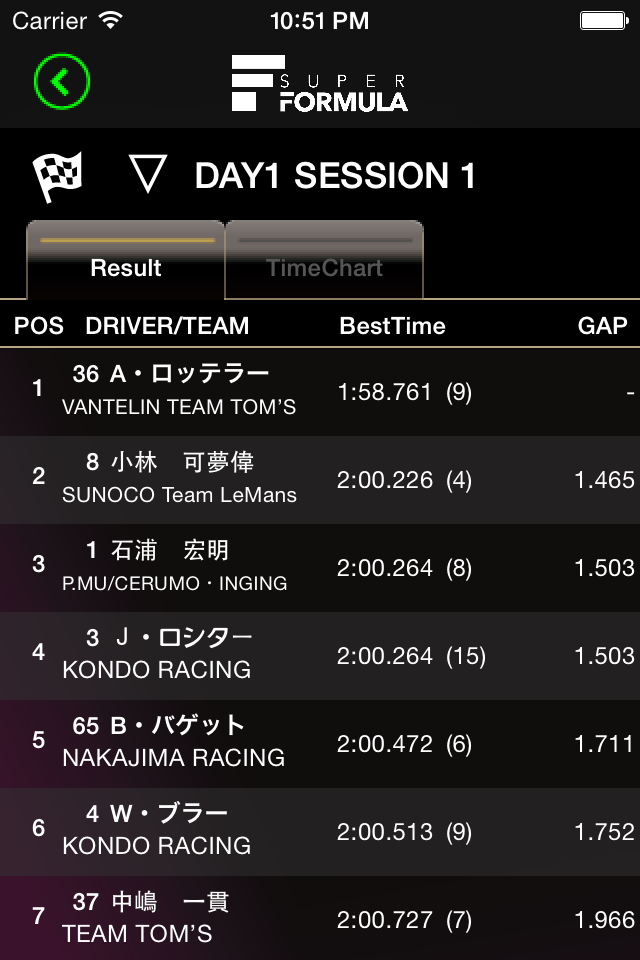Image resolution: width=640 pixels, height=960 pixels.
Task: Tap the GAP column header
Action: (x=602, y=325)
